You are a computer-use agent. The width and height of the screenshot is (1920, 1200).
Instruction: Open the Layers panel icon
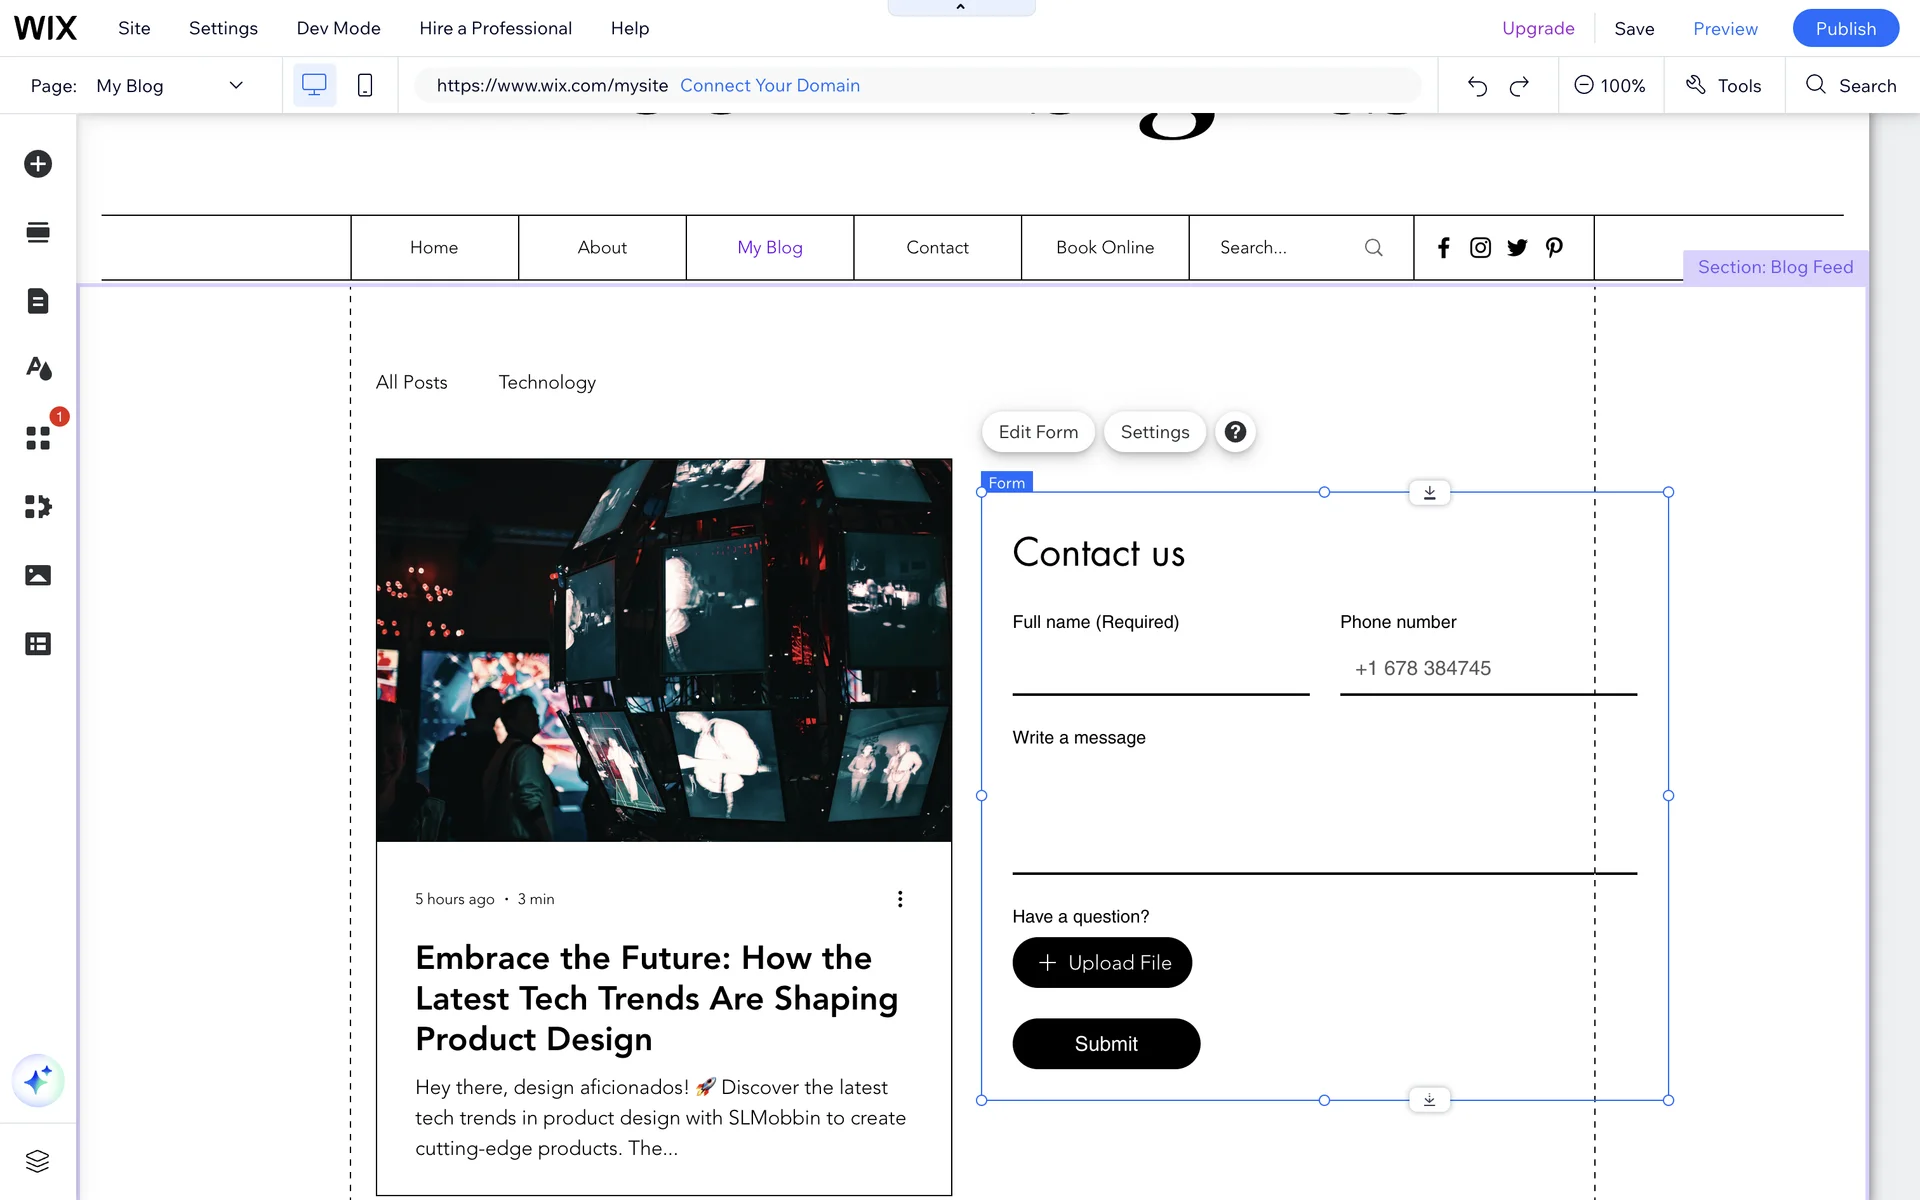[38, 1161]
